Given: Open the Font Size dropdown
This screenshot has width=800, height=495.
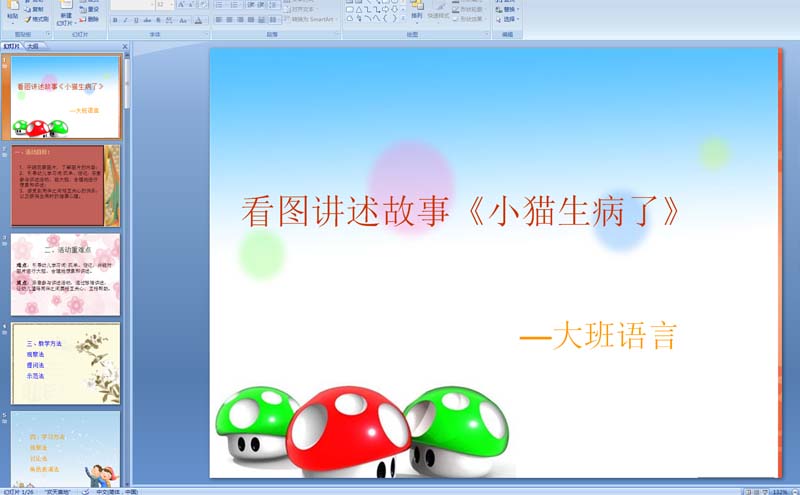Looking at the screenshot, I should (172, 5).
